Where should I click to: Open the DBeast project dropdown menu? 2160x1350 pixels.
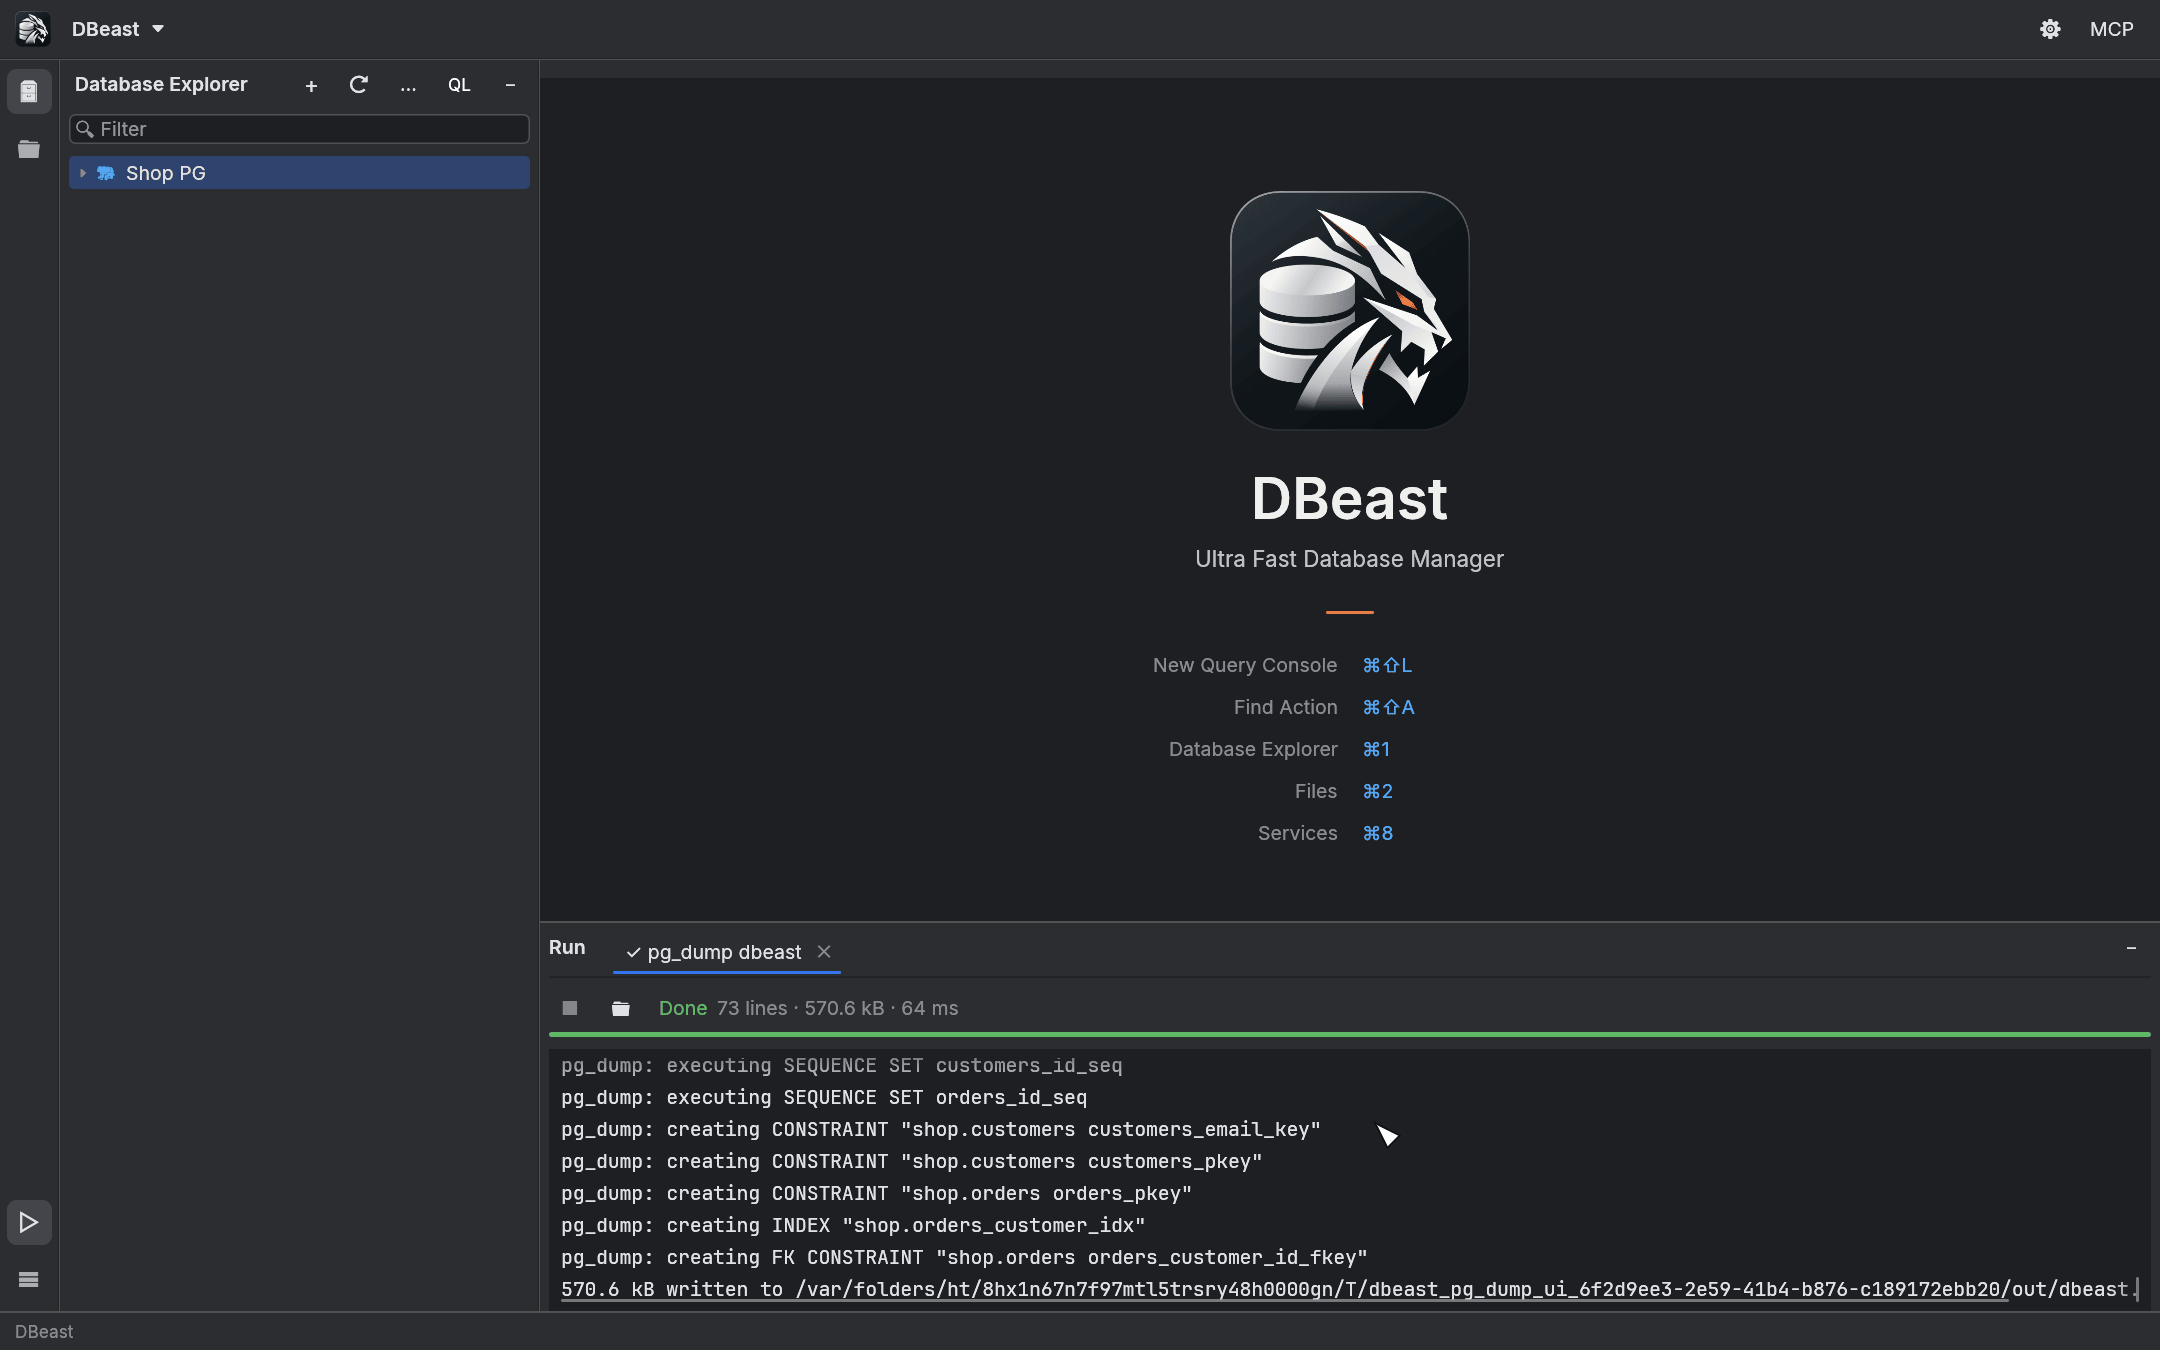pos(117,29)
